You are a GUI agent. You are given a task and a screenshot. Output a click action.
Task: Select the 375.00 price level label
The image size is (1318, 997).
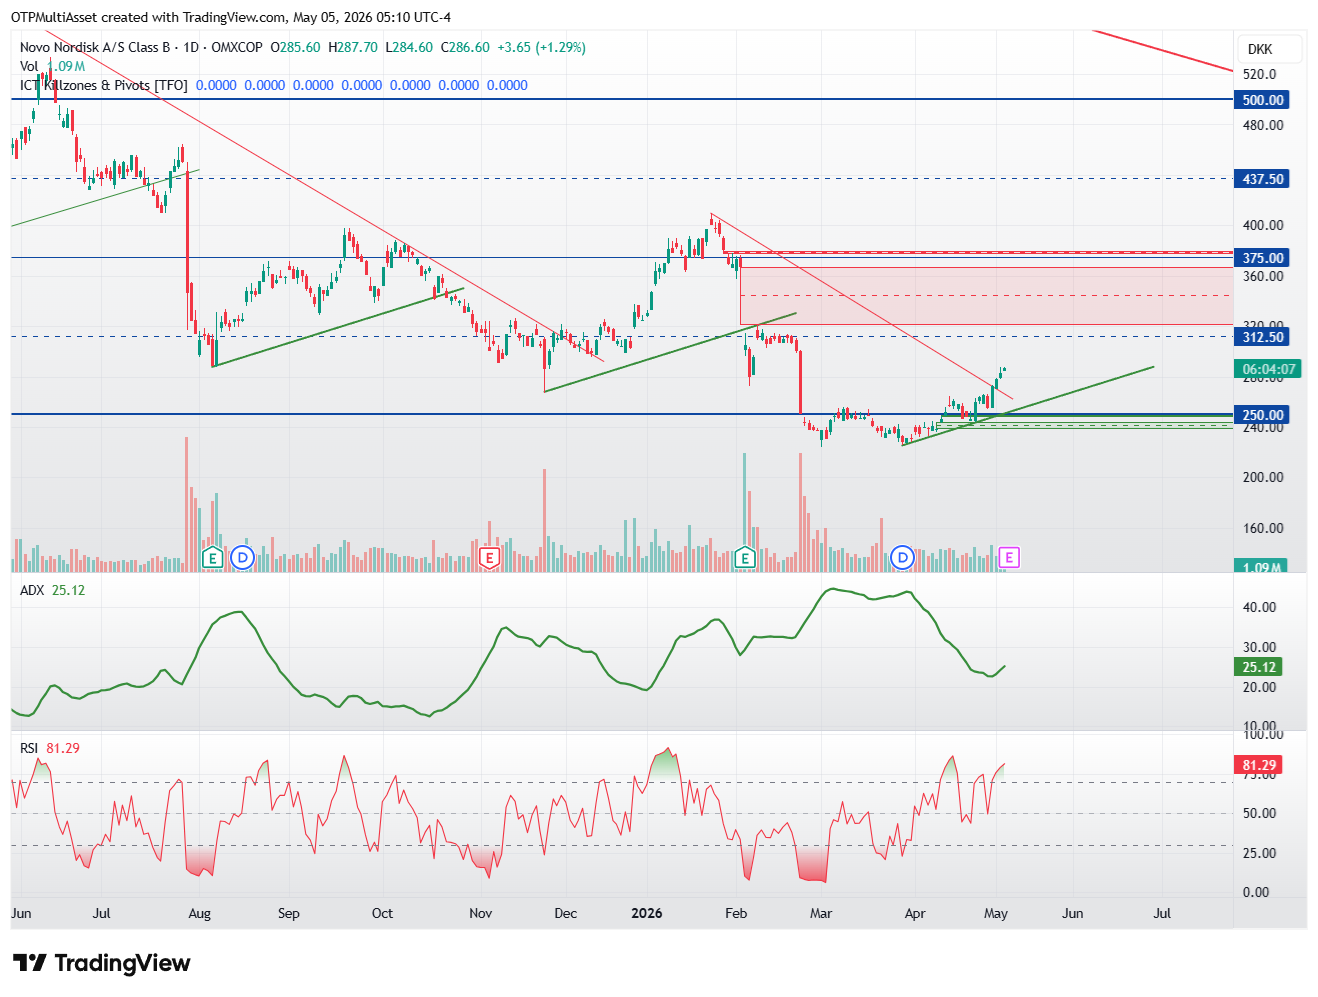[x=1262, y=258]
